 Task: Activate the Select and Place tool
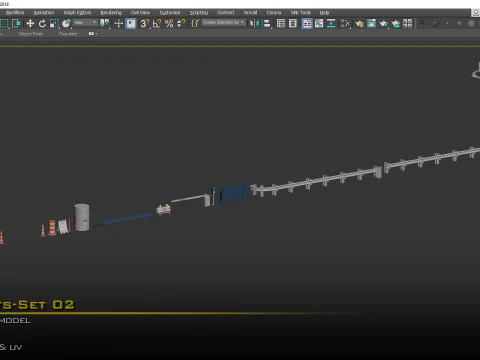66,23
